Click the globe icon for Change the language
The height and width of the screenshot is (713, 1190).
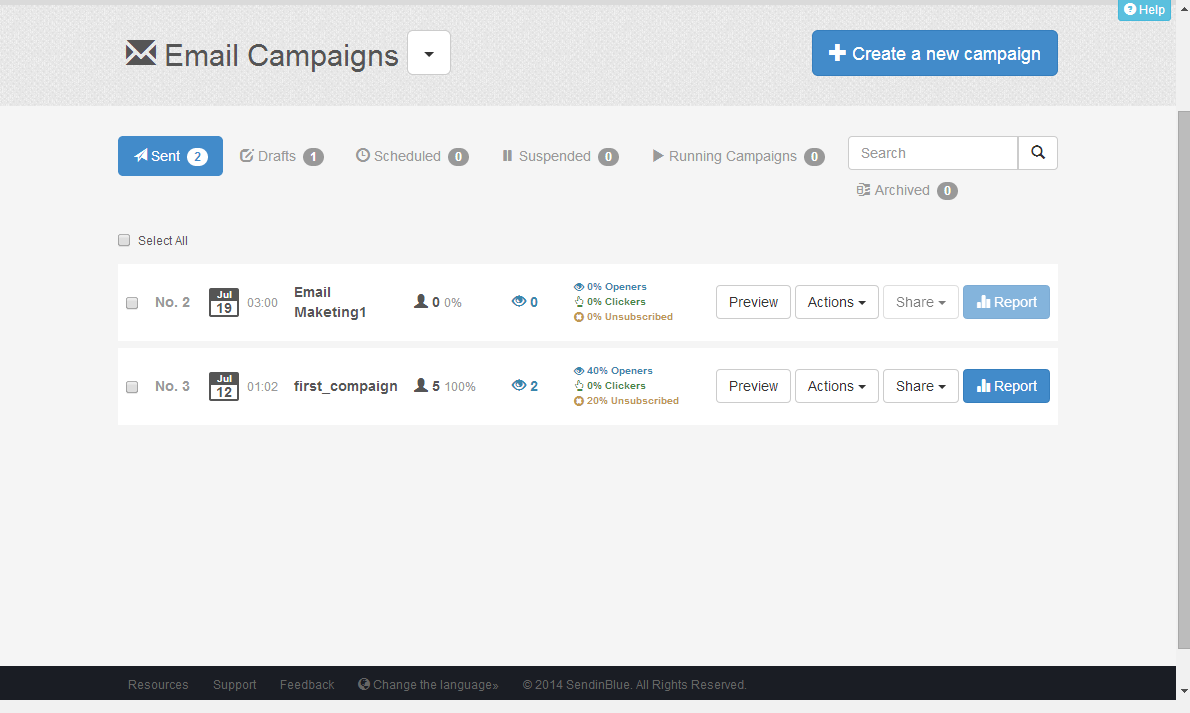364,685
